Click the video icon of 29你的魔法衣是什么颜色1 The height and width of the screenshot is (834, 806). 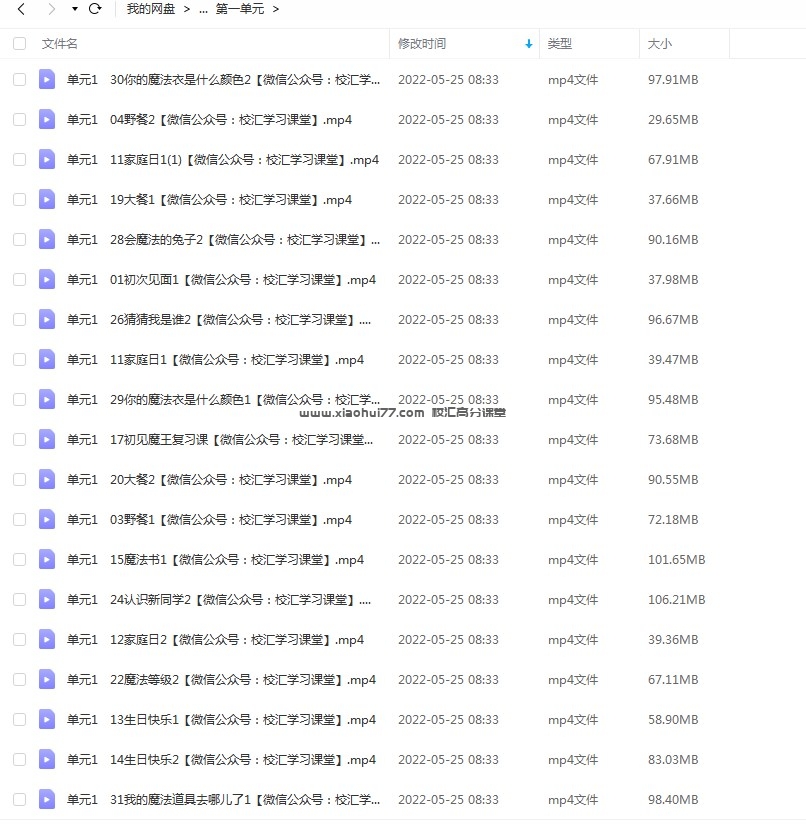click(x=47, y=399)
